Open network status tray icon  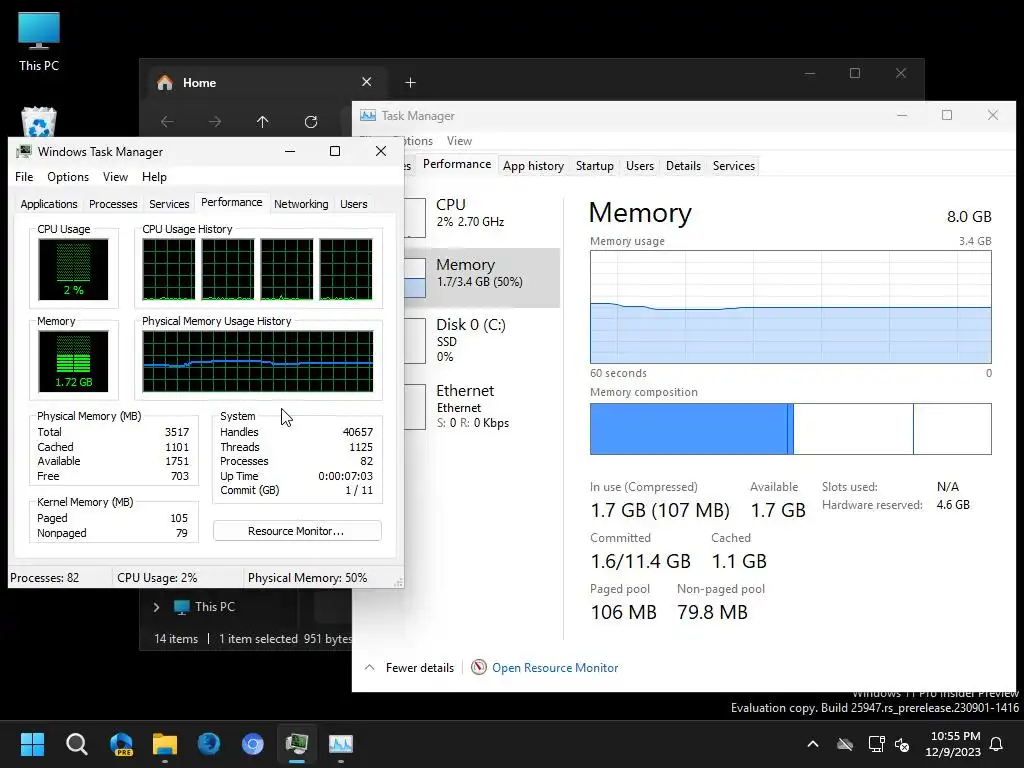(876, 744)
